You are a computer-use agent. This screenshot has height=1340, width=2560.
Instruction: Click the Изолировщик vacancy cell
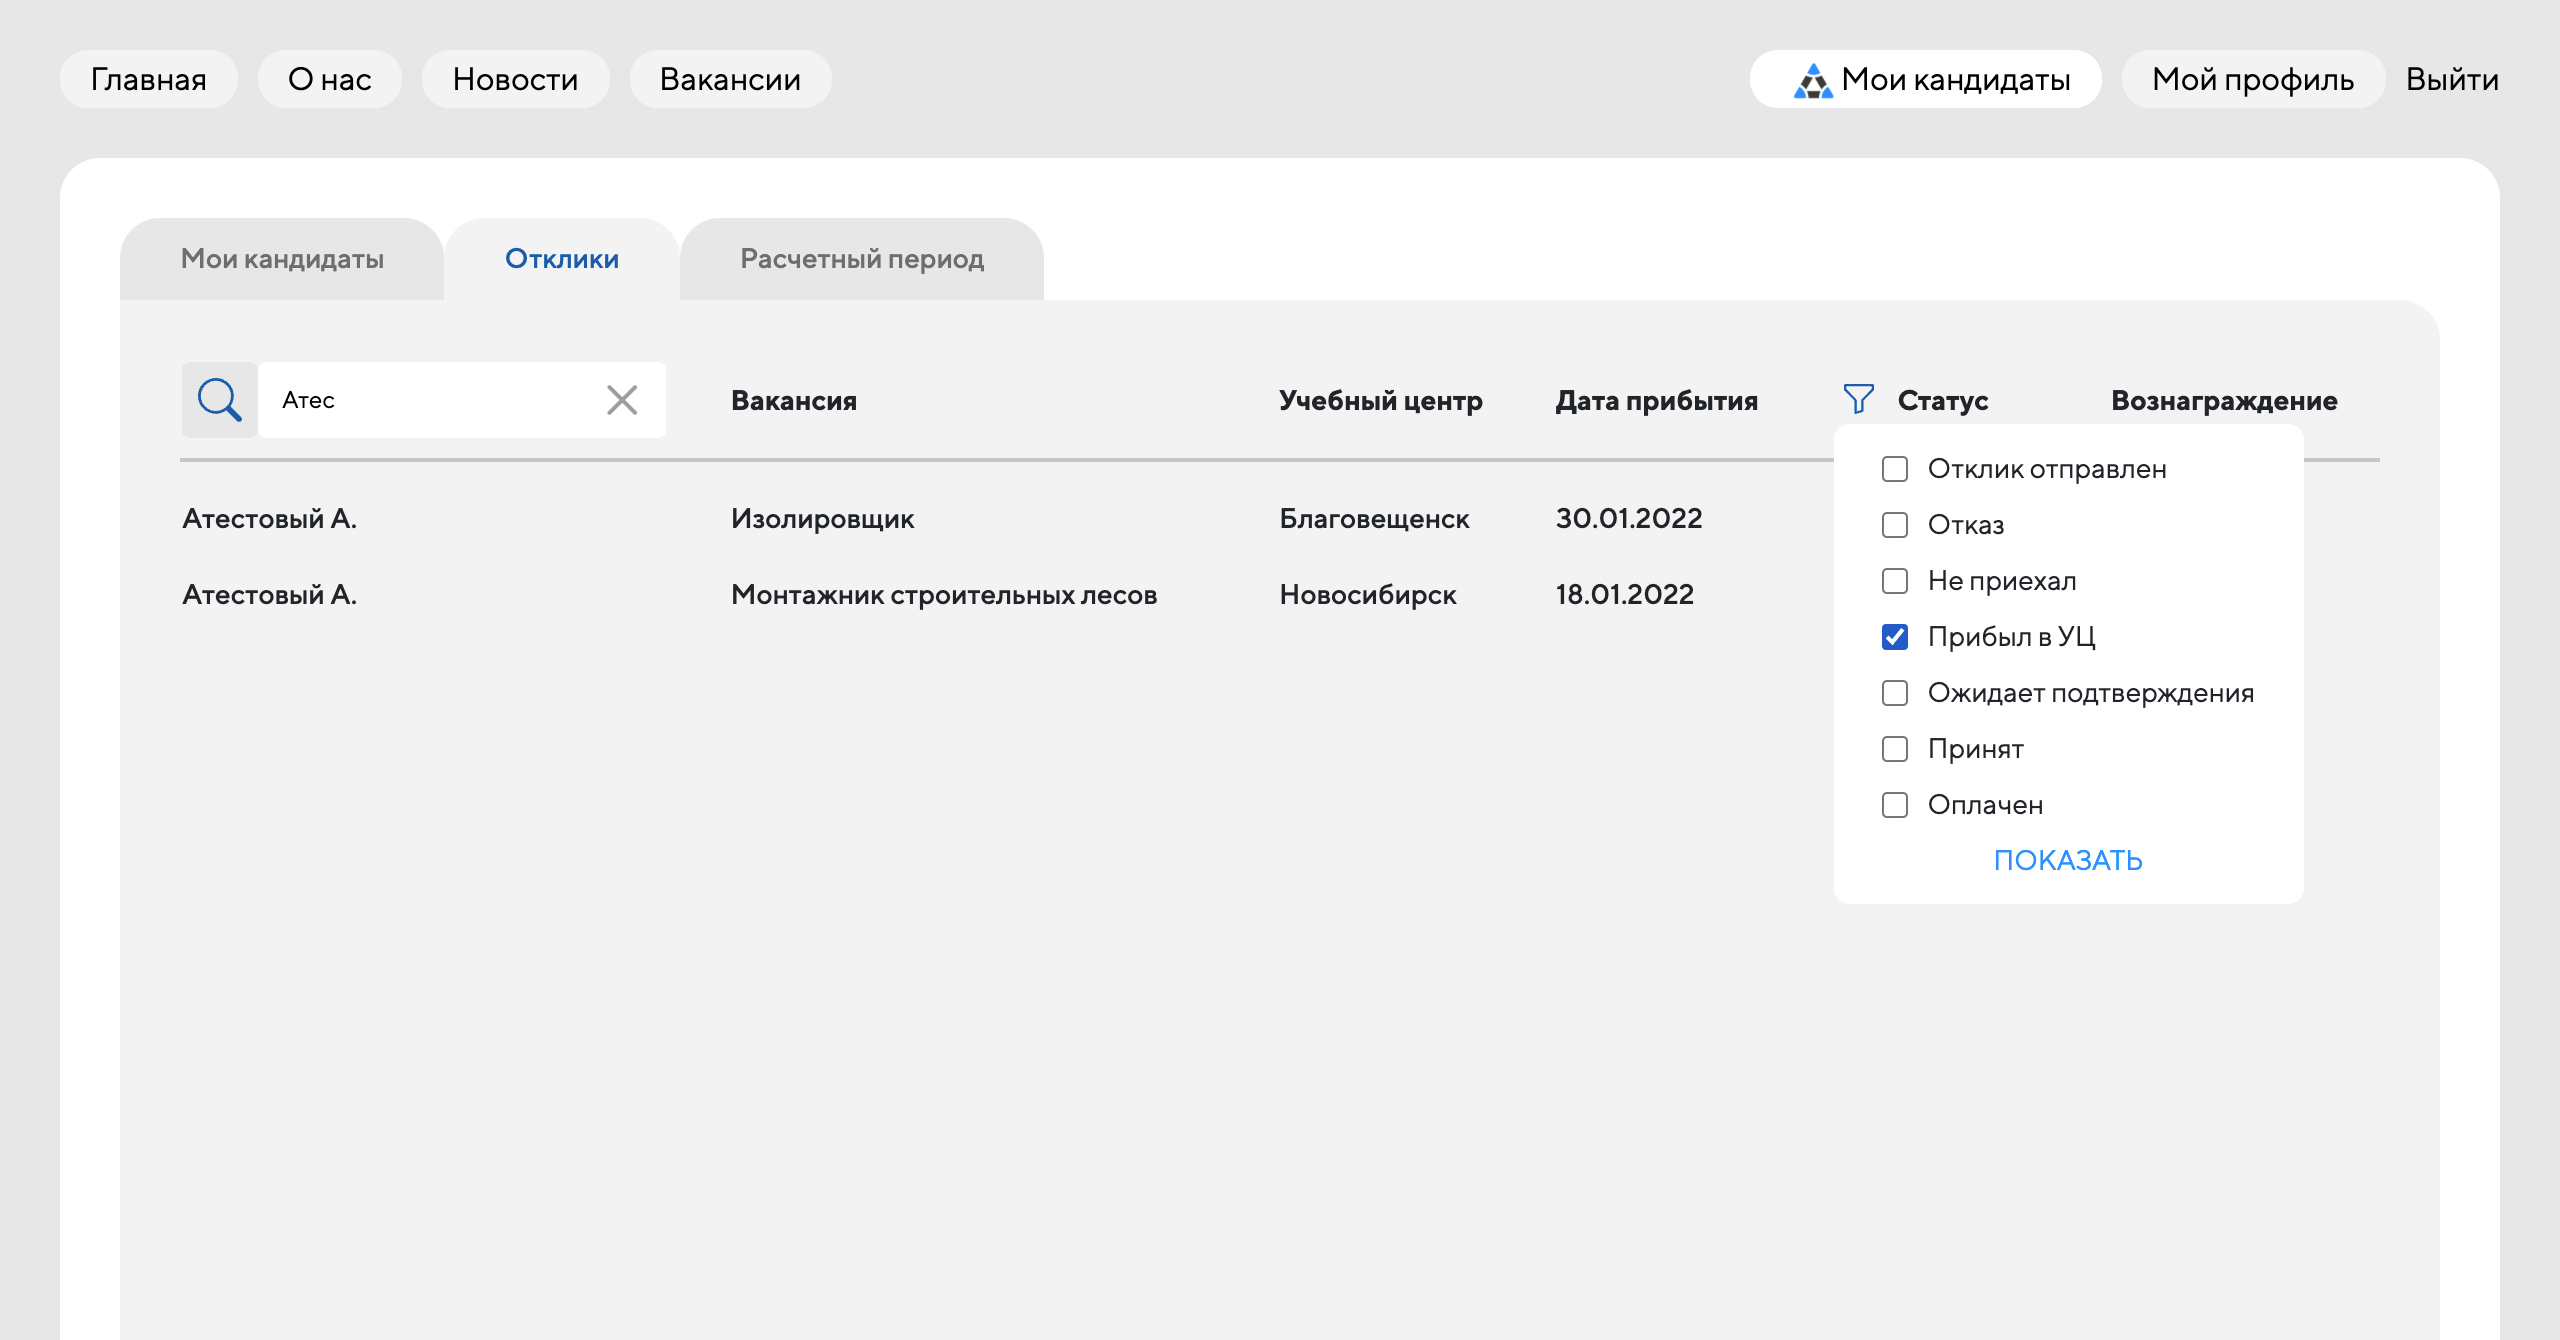[x=823, y=518]
